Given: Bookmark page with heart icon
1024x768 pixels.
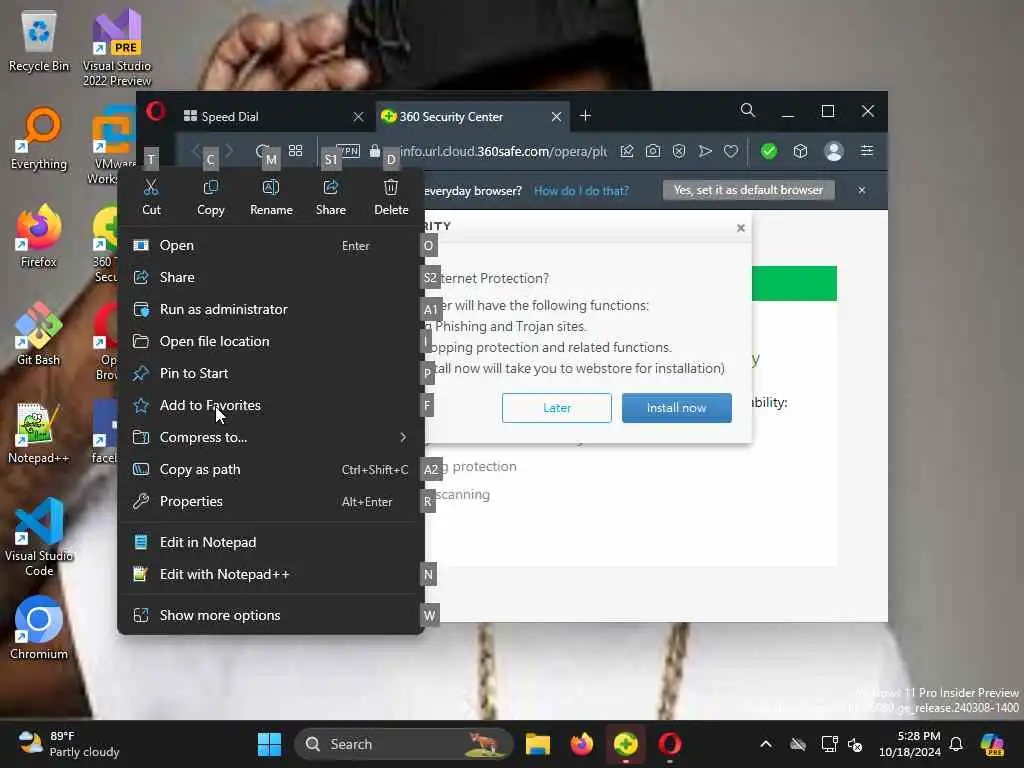Looking at the screenshot, I should pos(731,152).
